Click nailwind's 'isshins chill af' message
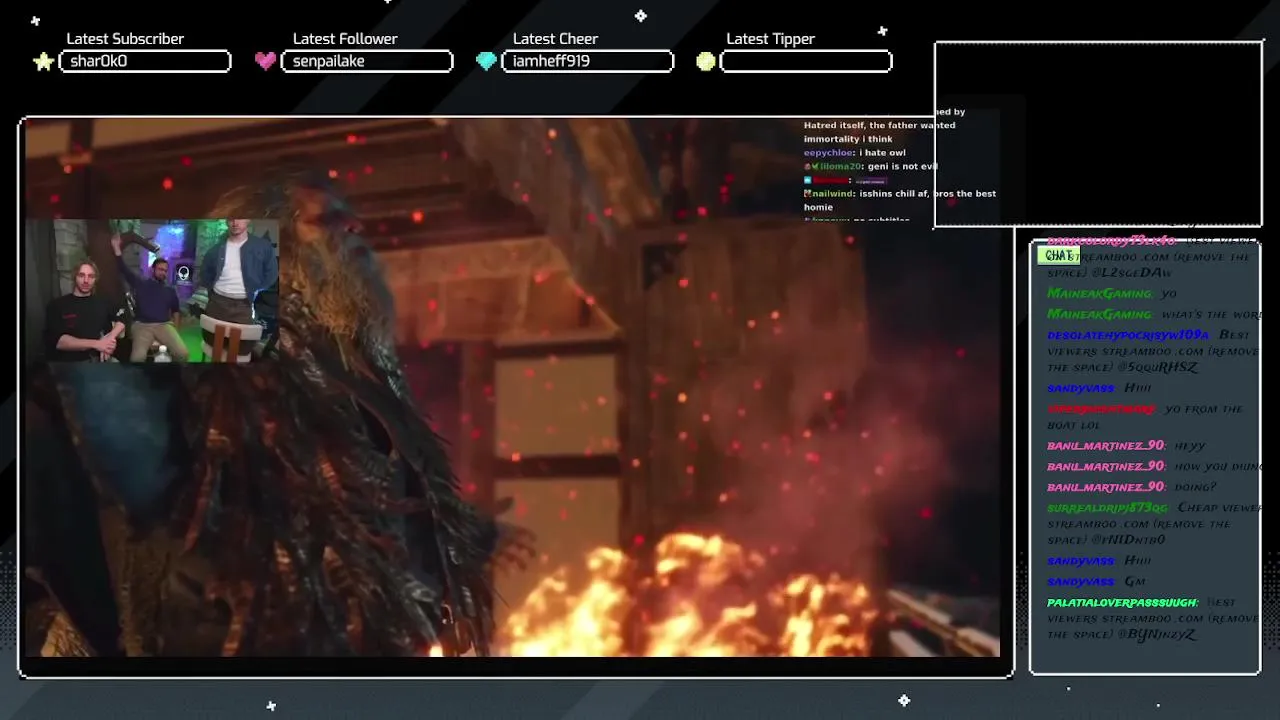 pos(900,200)
